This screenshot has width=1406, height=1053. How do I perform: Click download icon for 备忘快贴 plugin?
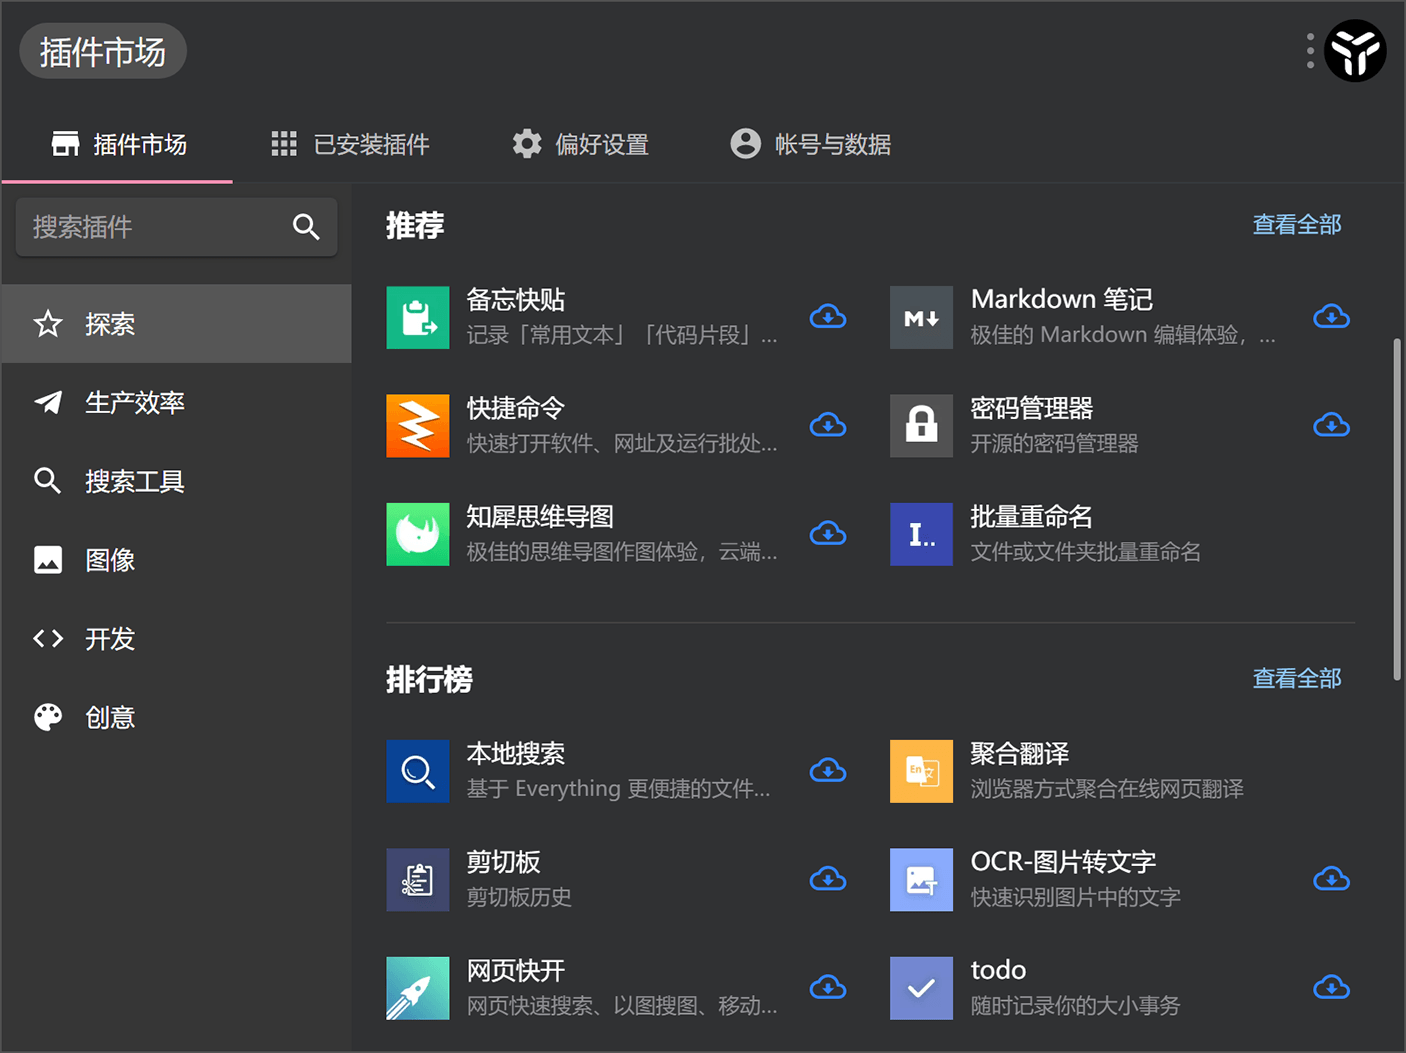(828, 317)
